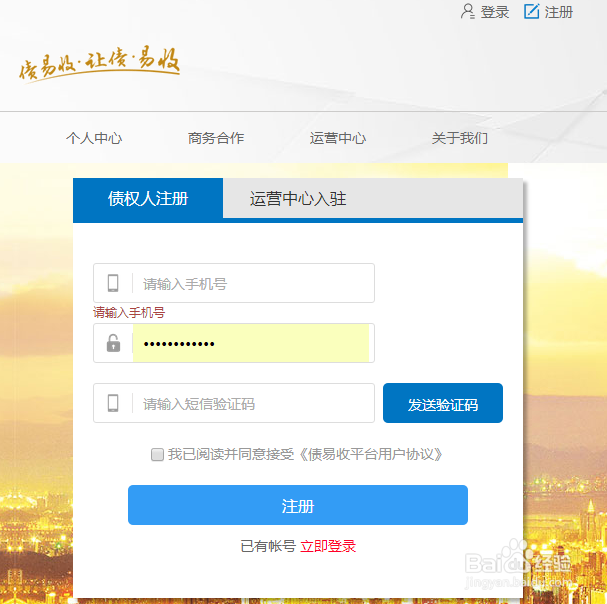Open the 注册 link in top-right header
The width and height of the screenshot is (607, 604).
pos(559,12)
